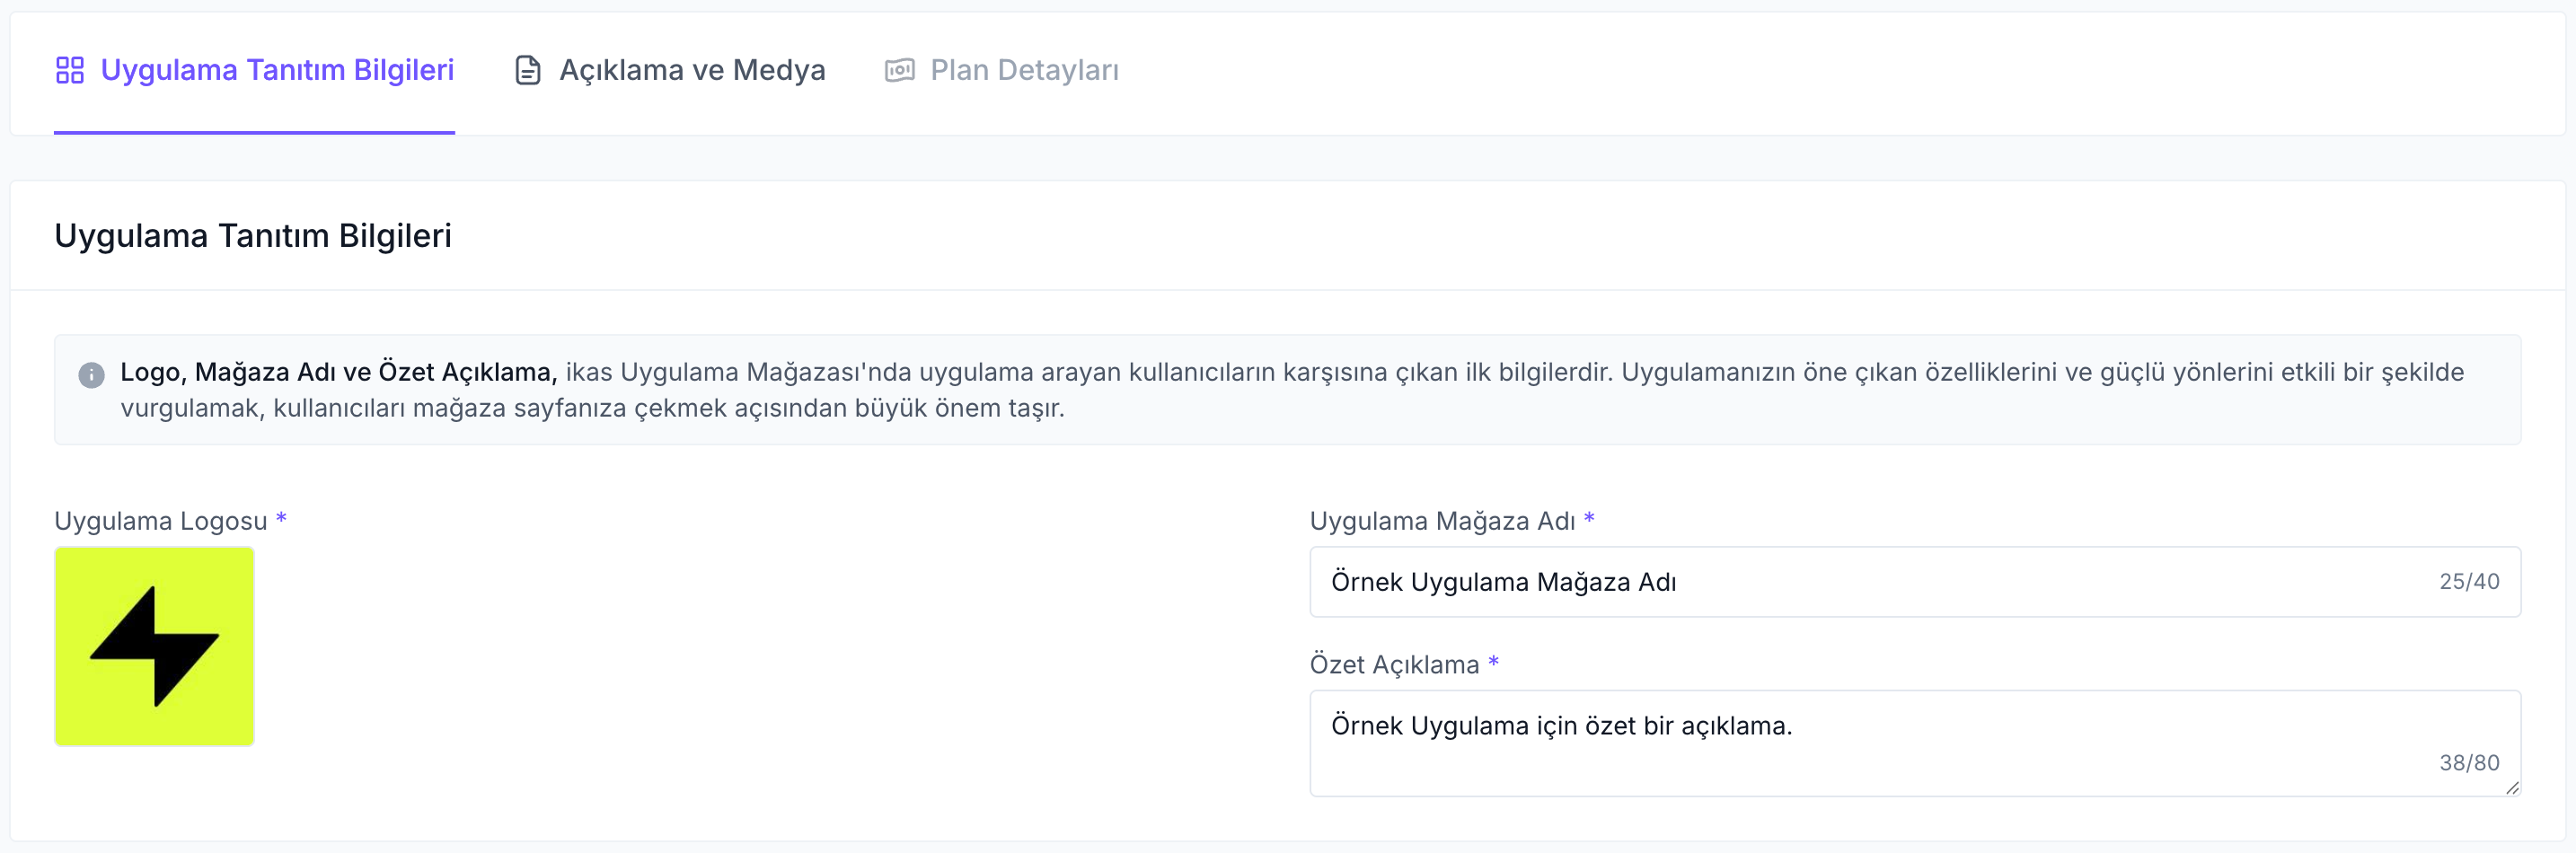Click the required asterisk next to Uygulama Mağaza Adı
This screenshot has height=853, width=2576.
coord(1591,519)
